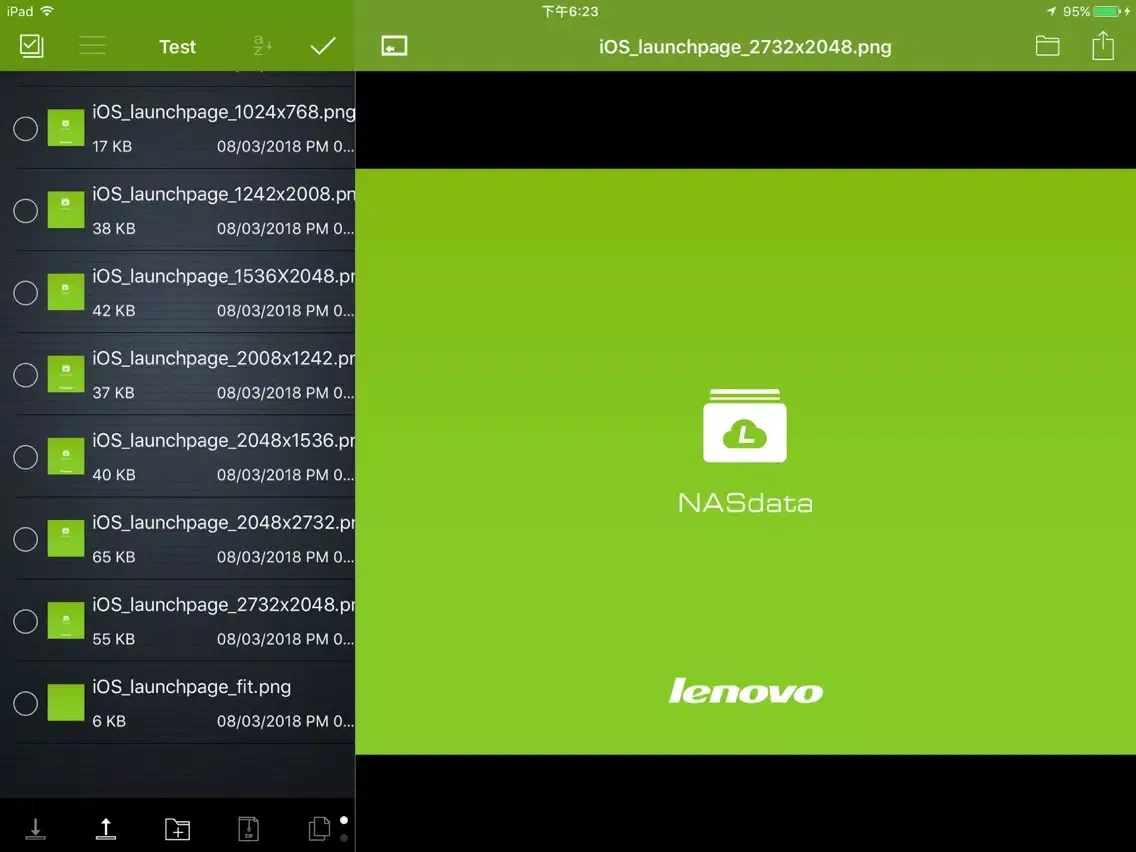The height and width of the screenshot is (852, 1136).
Task: Tap the download arrow icon
Action: [36, 828]
